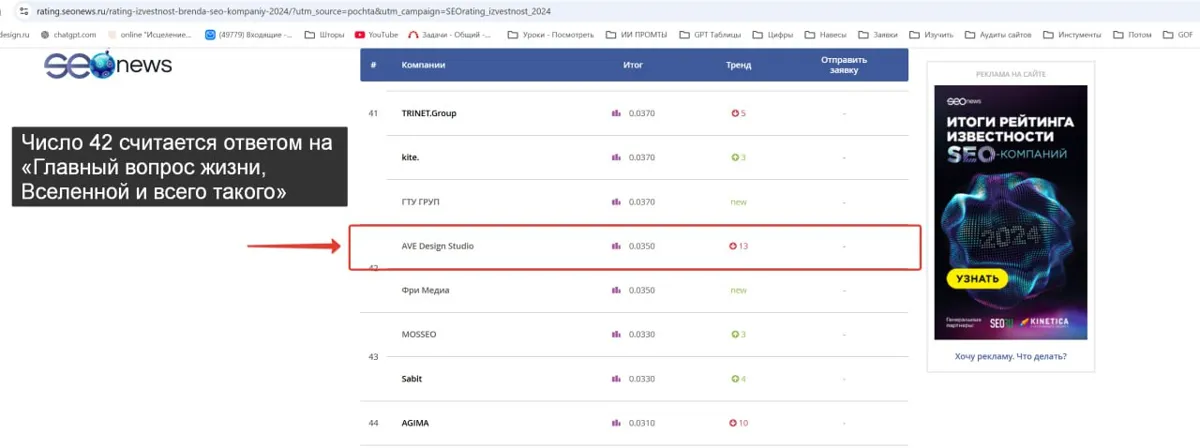Open the AGIMA company entry
Screen dimensions: 1200x448
point(415,423)
